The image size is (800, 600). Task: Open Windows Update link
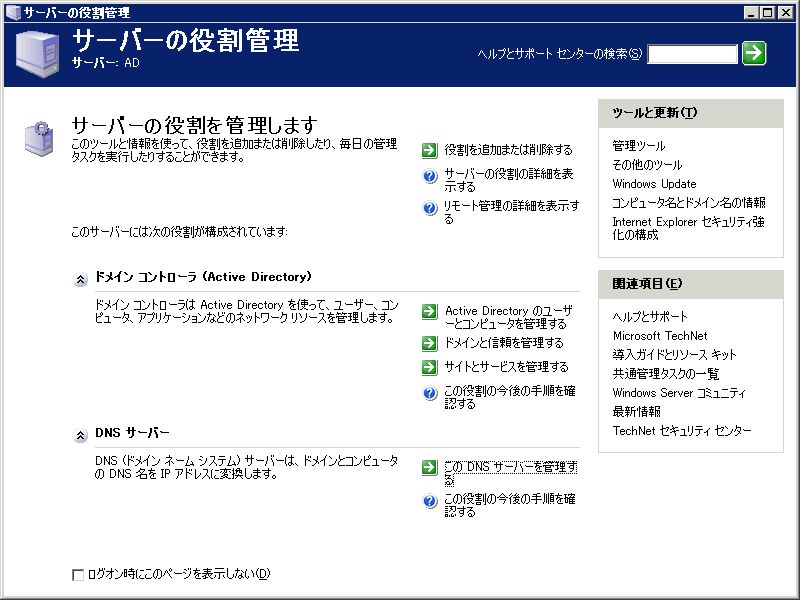654,184
